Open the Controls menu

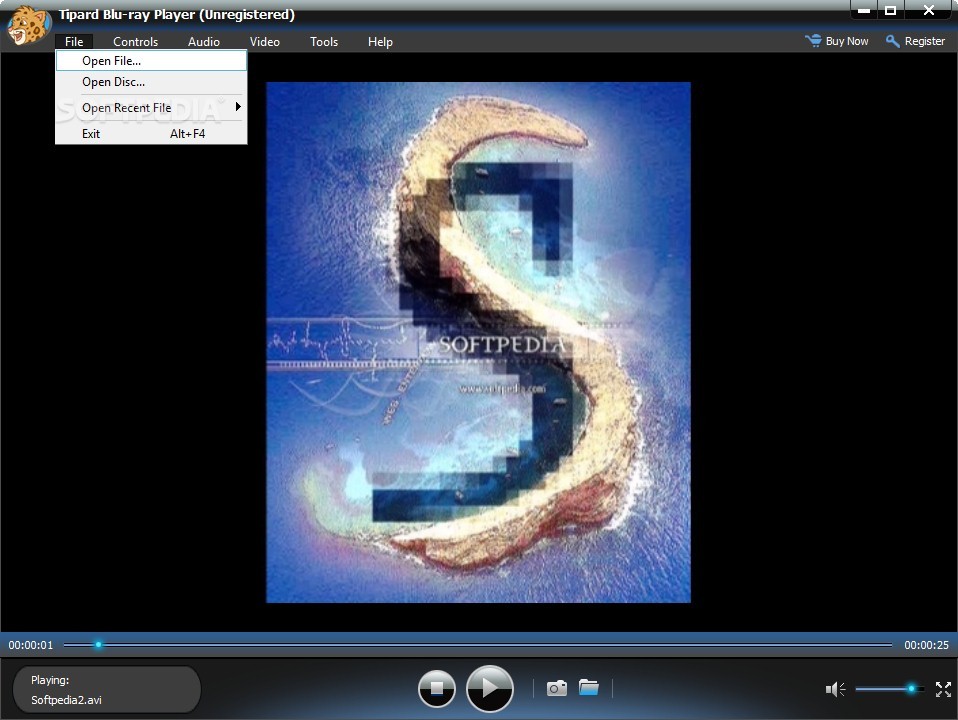[136, 42]
